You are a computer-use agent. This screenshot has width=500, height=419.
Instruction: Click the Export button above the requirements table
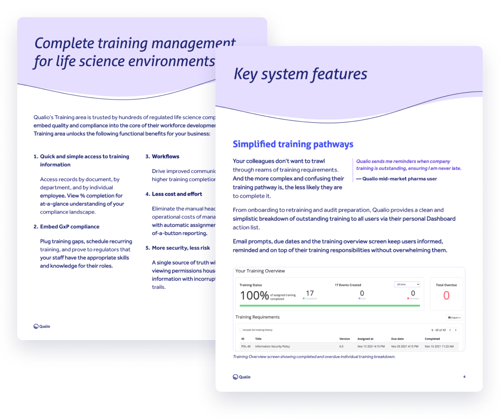coord(454,318)
